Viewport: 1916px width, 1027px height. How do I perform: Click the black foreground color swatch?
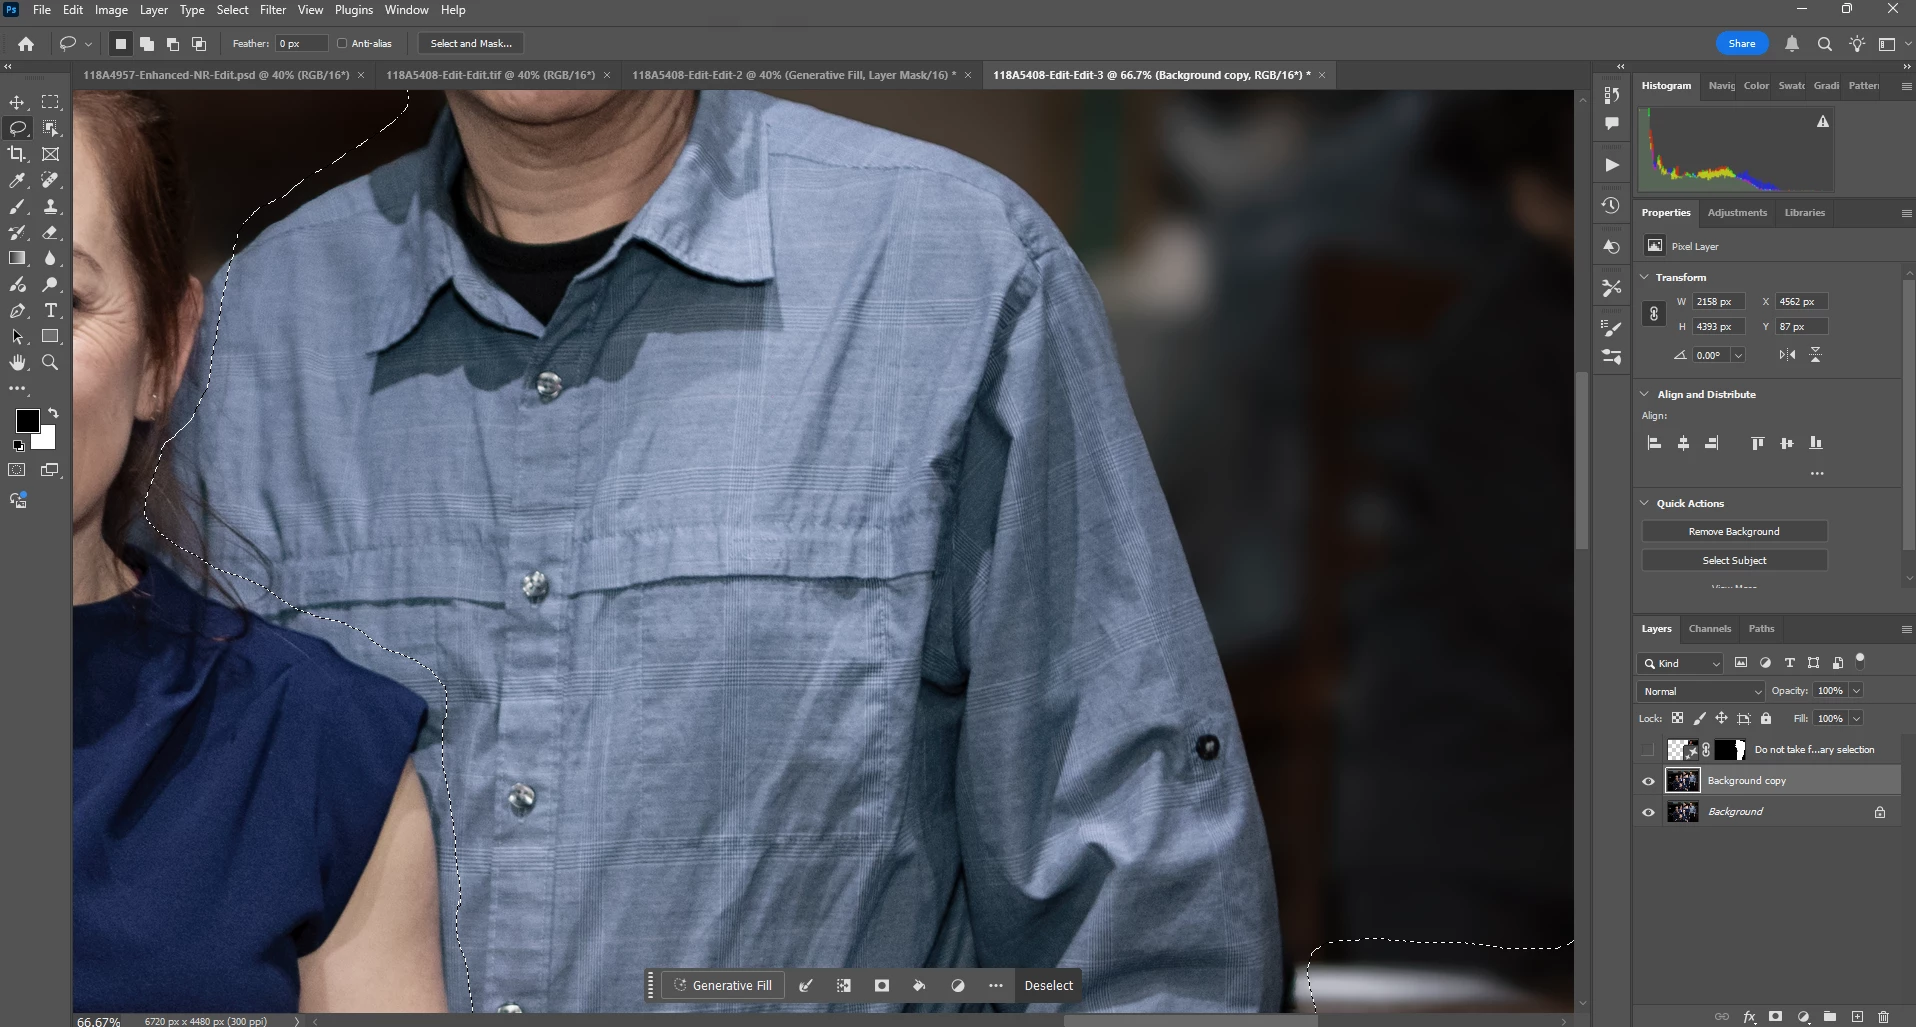click(27, 421)
